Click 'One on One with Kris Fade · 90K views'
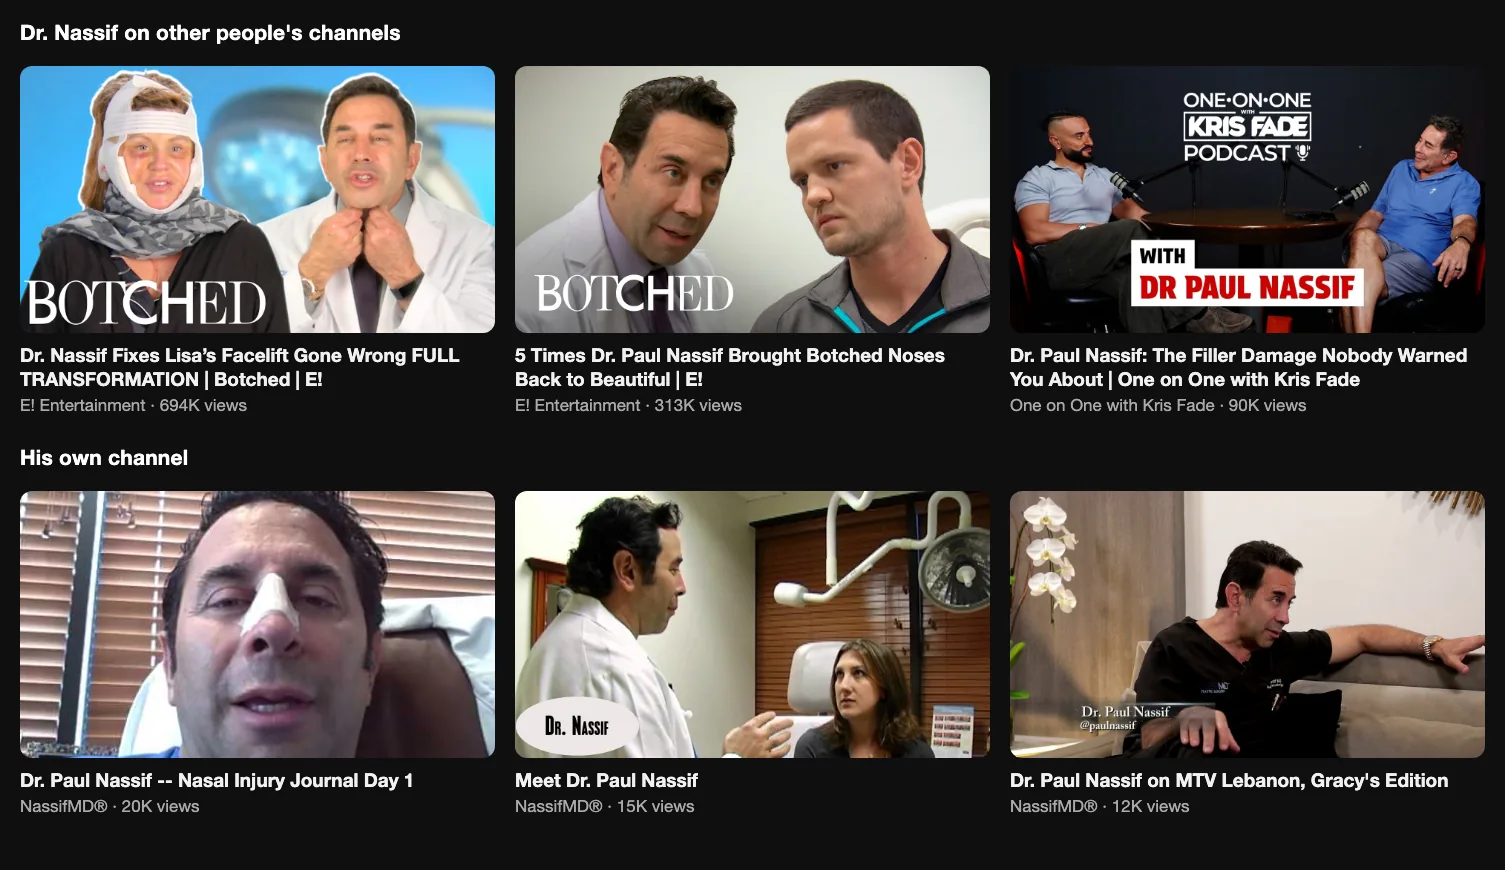This screenshot has height=870, width=1505. [x=1158, y=405]
